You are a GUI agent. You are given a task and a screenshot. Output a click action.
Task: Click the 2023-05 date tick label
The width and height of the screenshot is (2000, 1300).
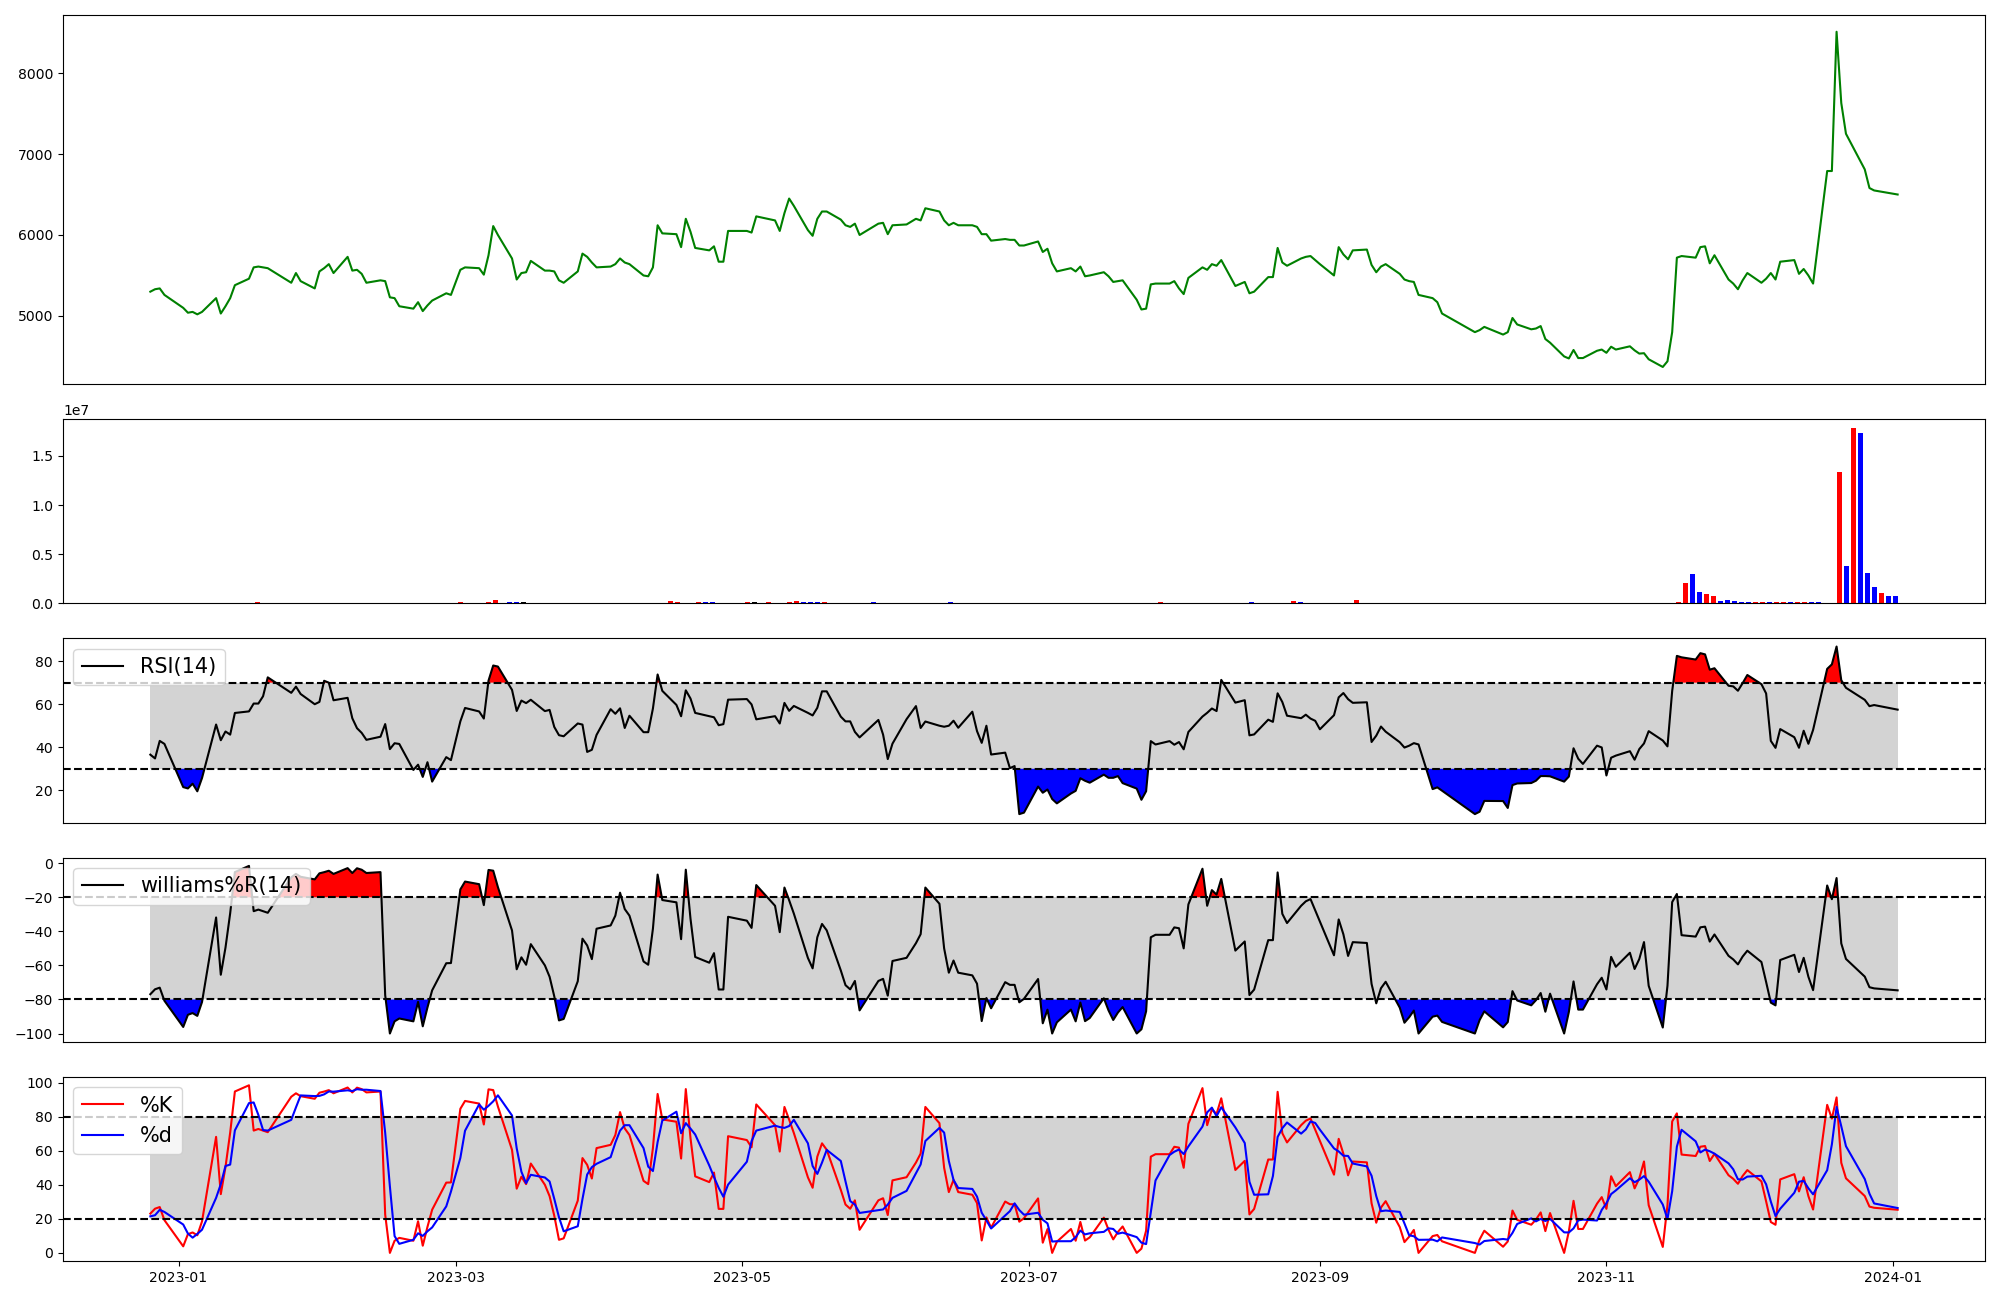tap(742, 1277)
